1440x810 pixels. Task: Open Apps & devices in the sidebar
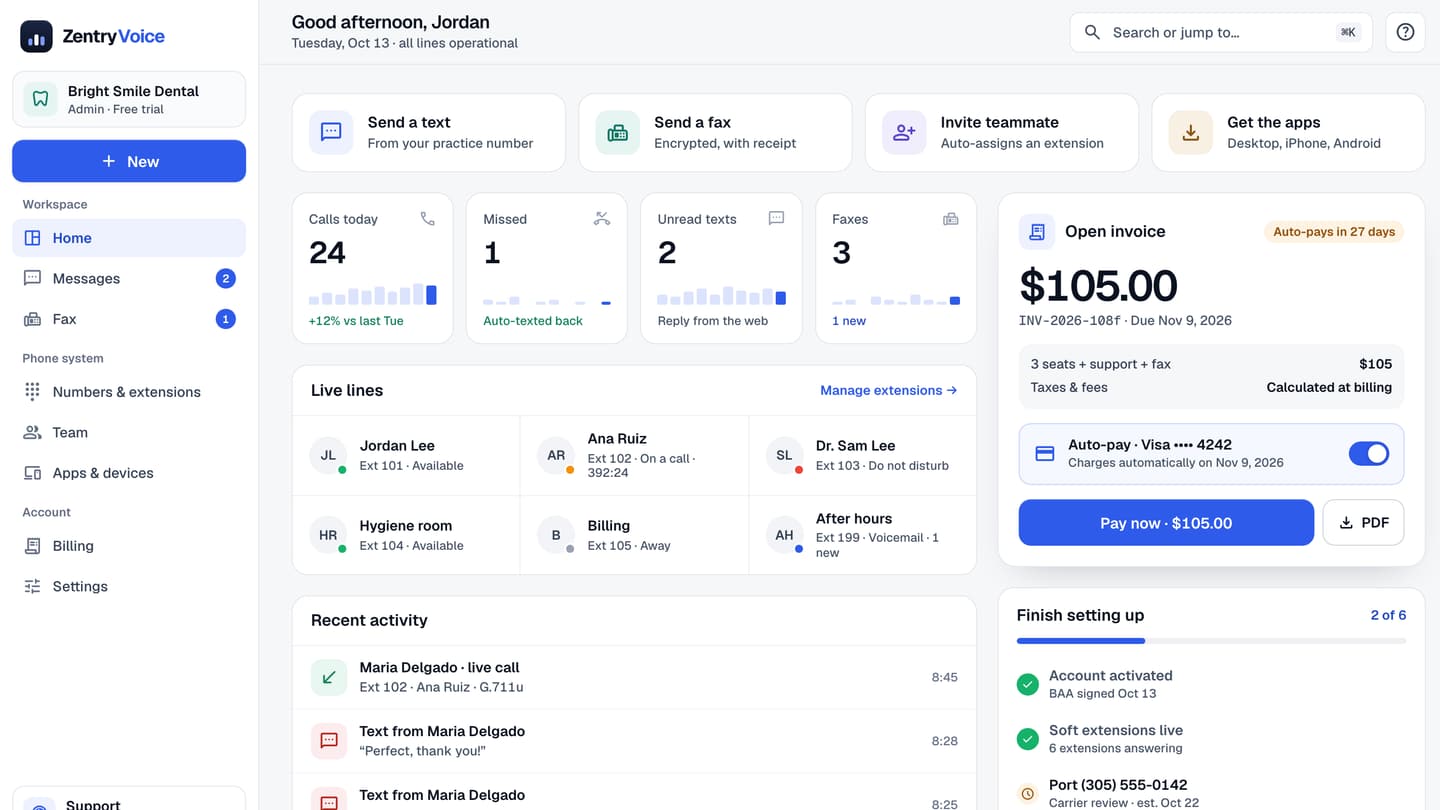pos(129,473)
